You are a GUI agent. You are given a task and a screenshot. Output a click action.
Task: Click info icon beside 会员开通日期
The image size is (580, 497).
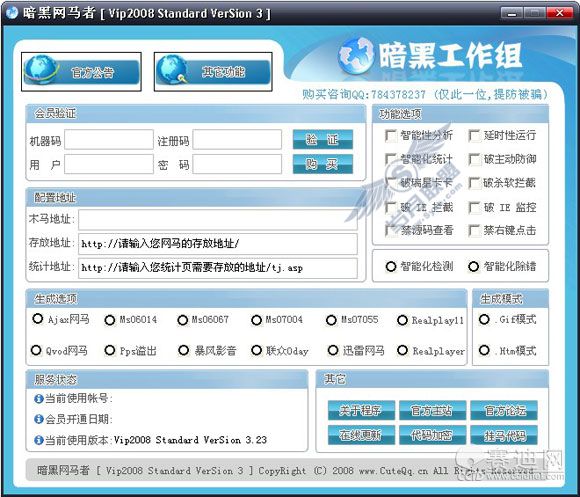[x=38, y=419]
